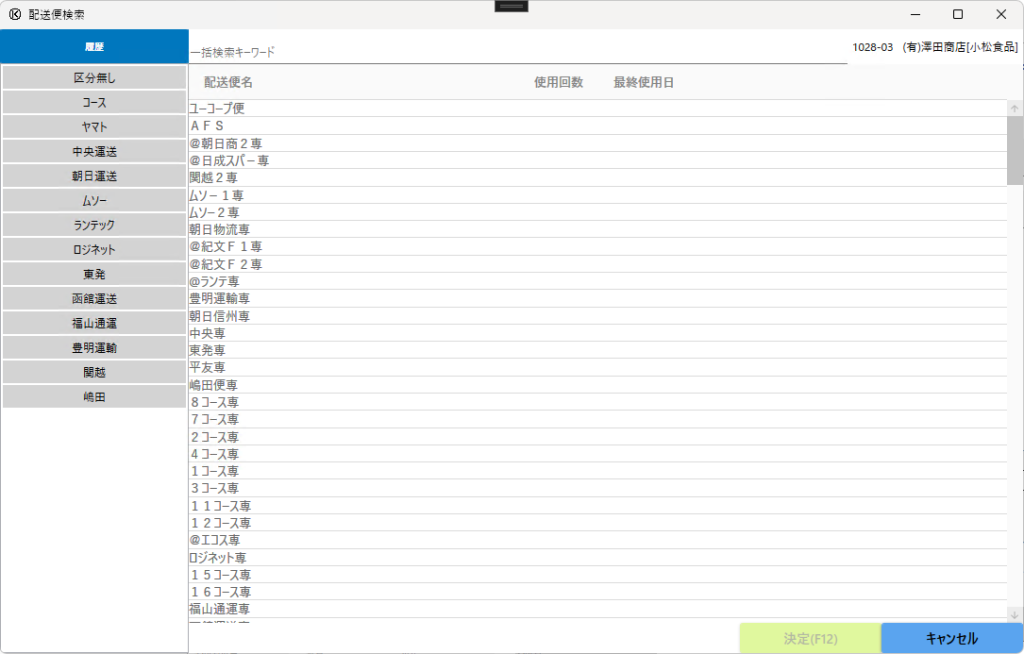Choose the 朝日物流専 row
Viewport: 1024px width, 654px height.
(x=598, y=229)
